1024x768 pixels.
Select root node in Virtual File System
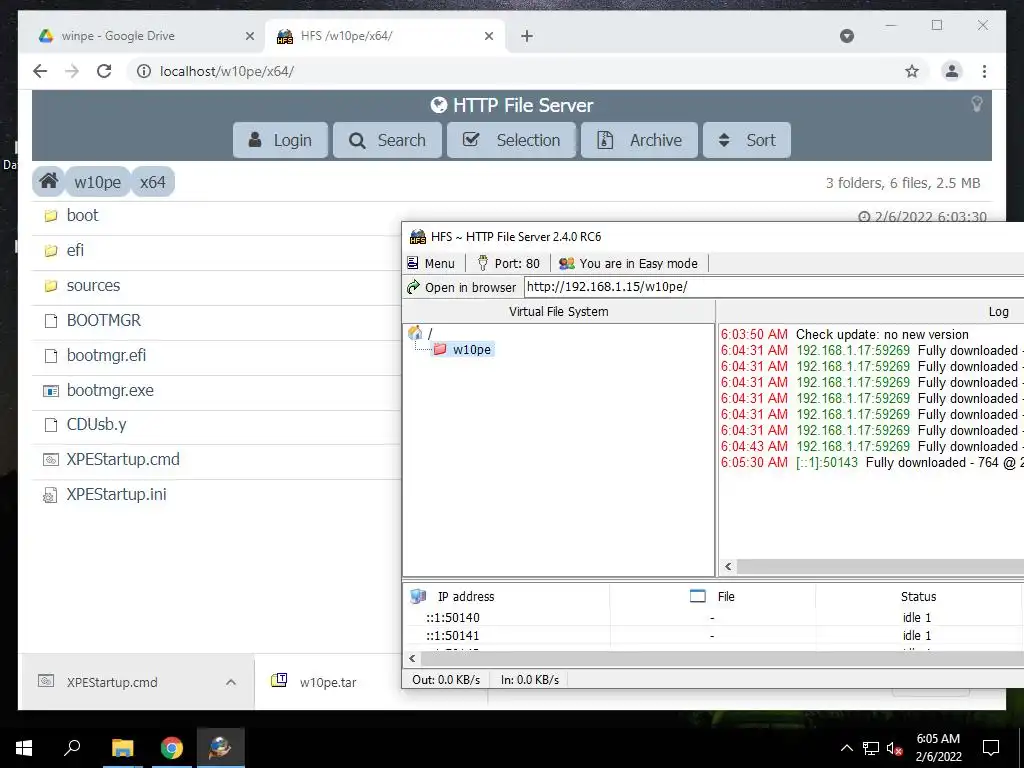click(x=421, y=333)
